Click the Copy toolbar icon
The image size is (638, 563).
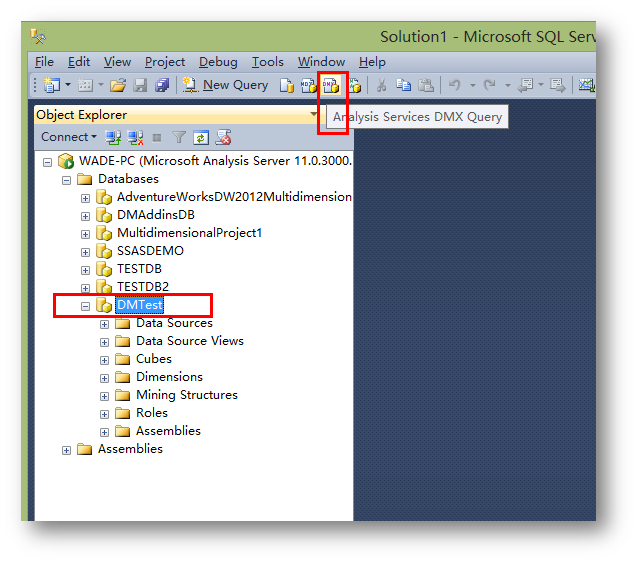[x=403, y=85]
